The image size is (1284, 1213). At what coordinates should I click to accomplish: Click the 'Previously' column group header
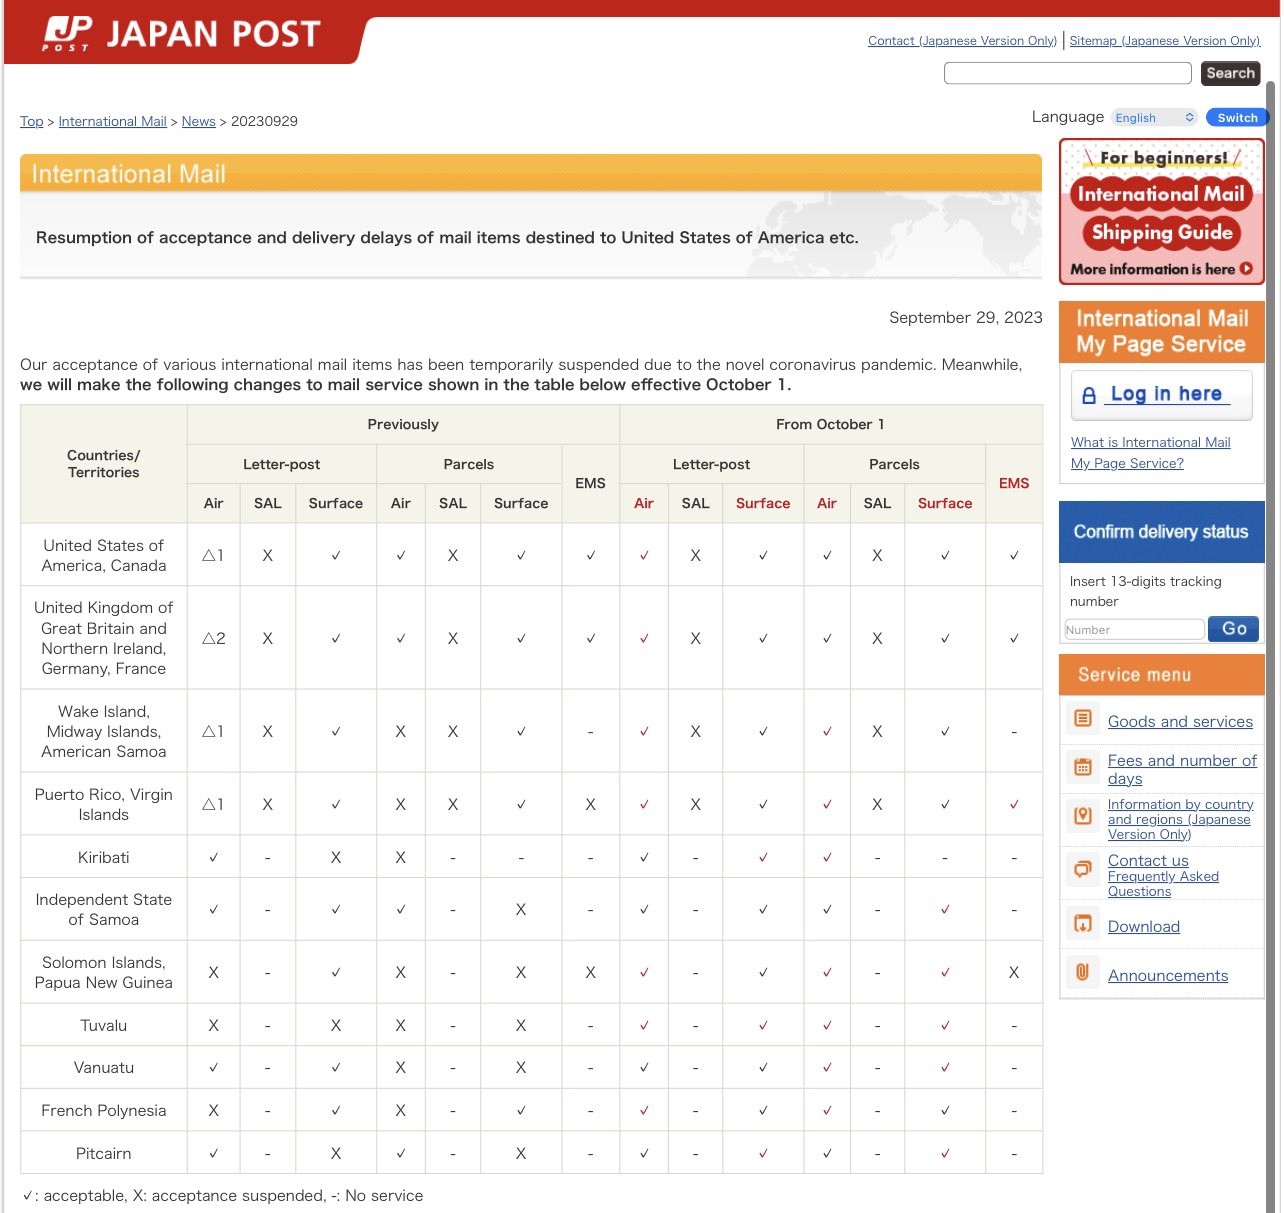click(x=403, y=424)
